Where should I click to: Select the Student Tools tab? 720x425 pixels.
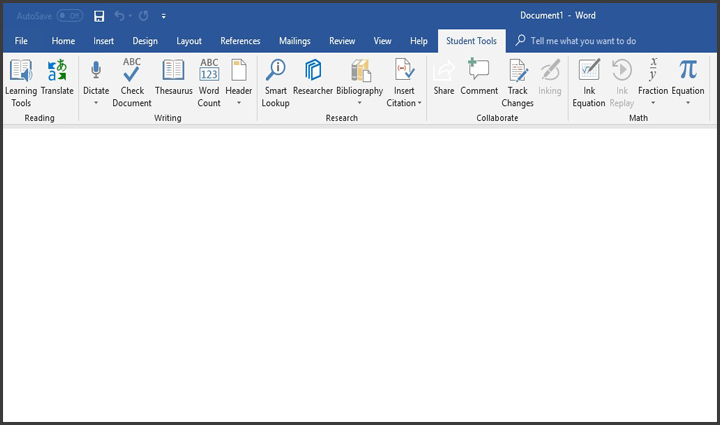point(472,41)
